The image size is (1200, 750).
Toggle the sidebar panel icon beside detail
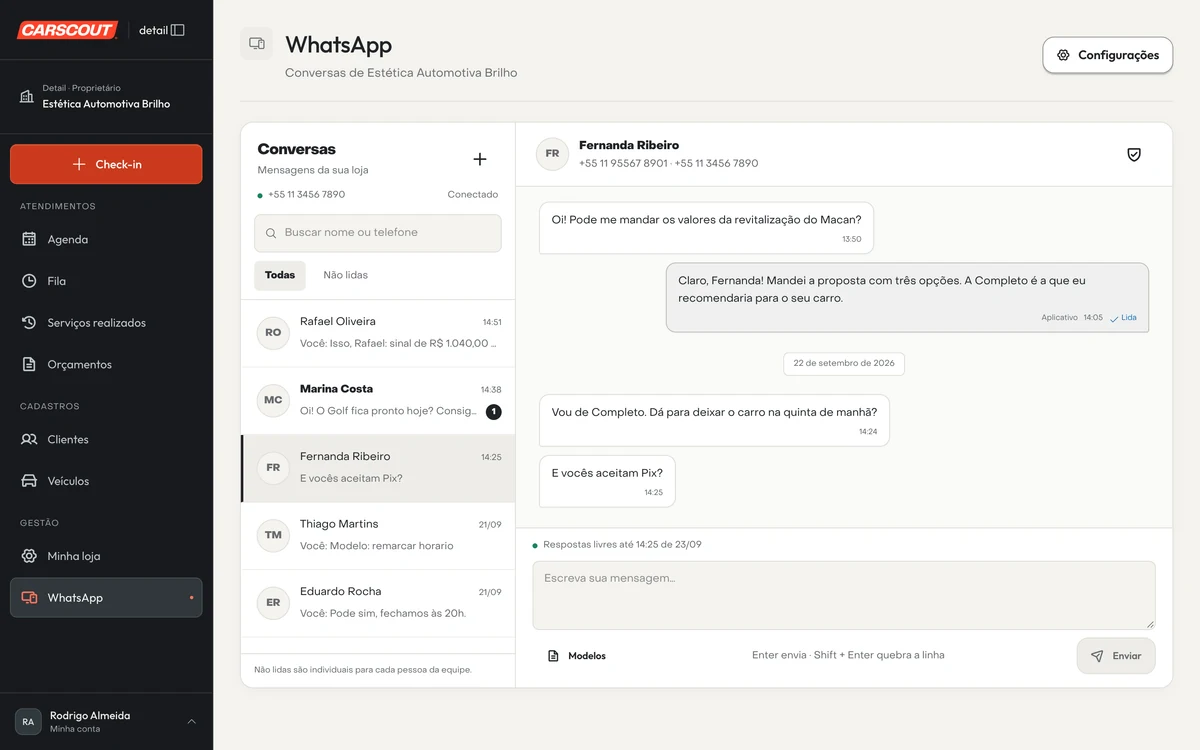(178, 30)
